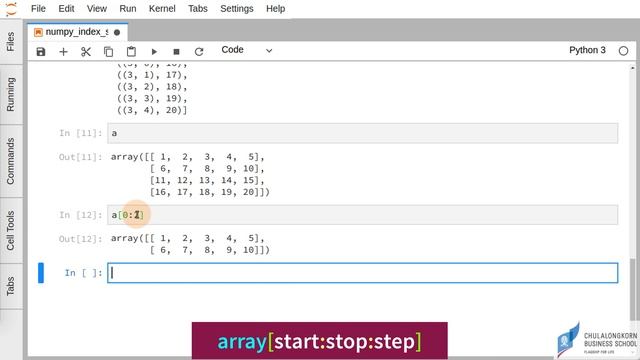Screen dimensions: 640x360
Task: Click the notebook icon on the numpy_index tab
Action: coord(38,32)
